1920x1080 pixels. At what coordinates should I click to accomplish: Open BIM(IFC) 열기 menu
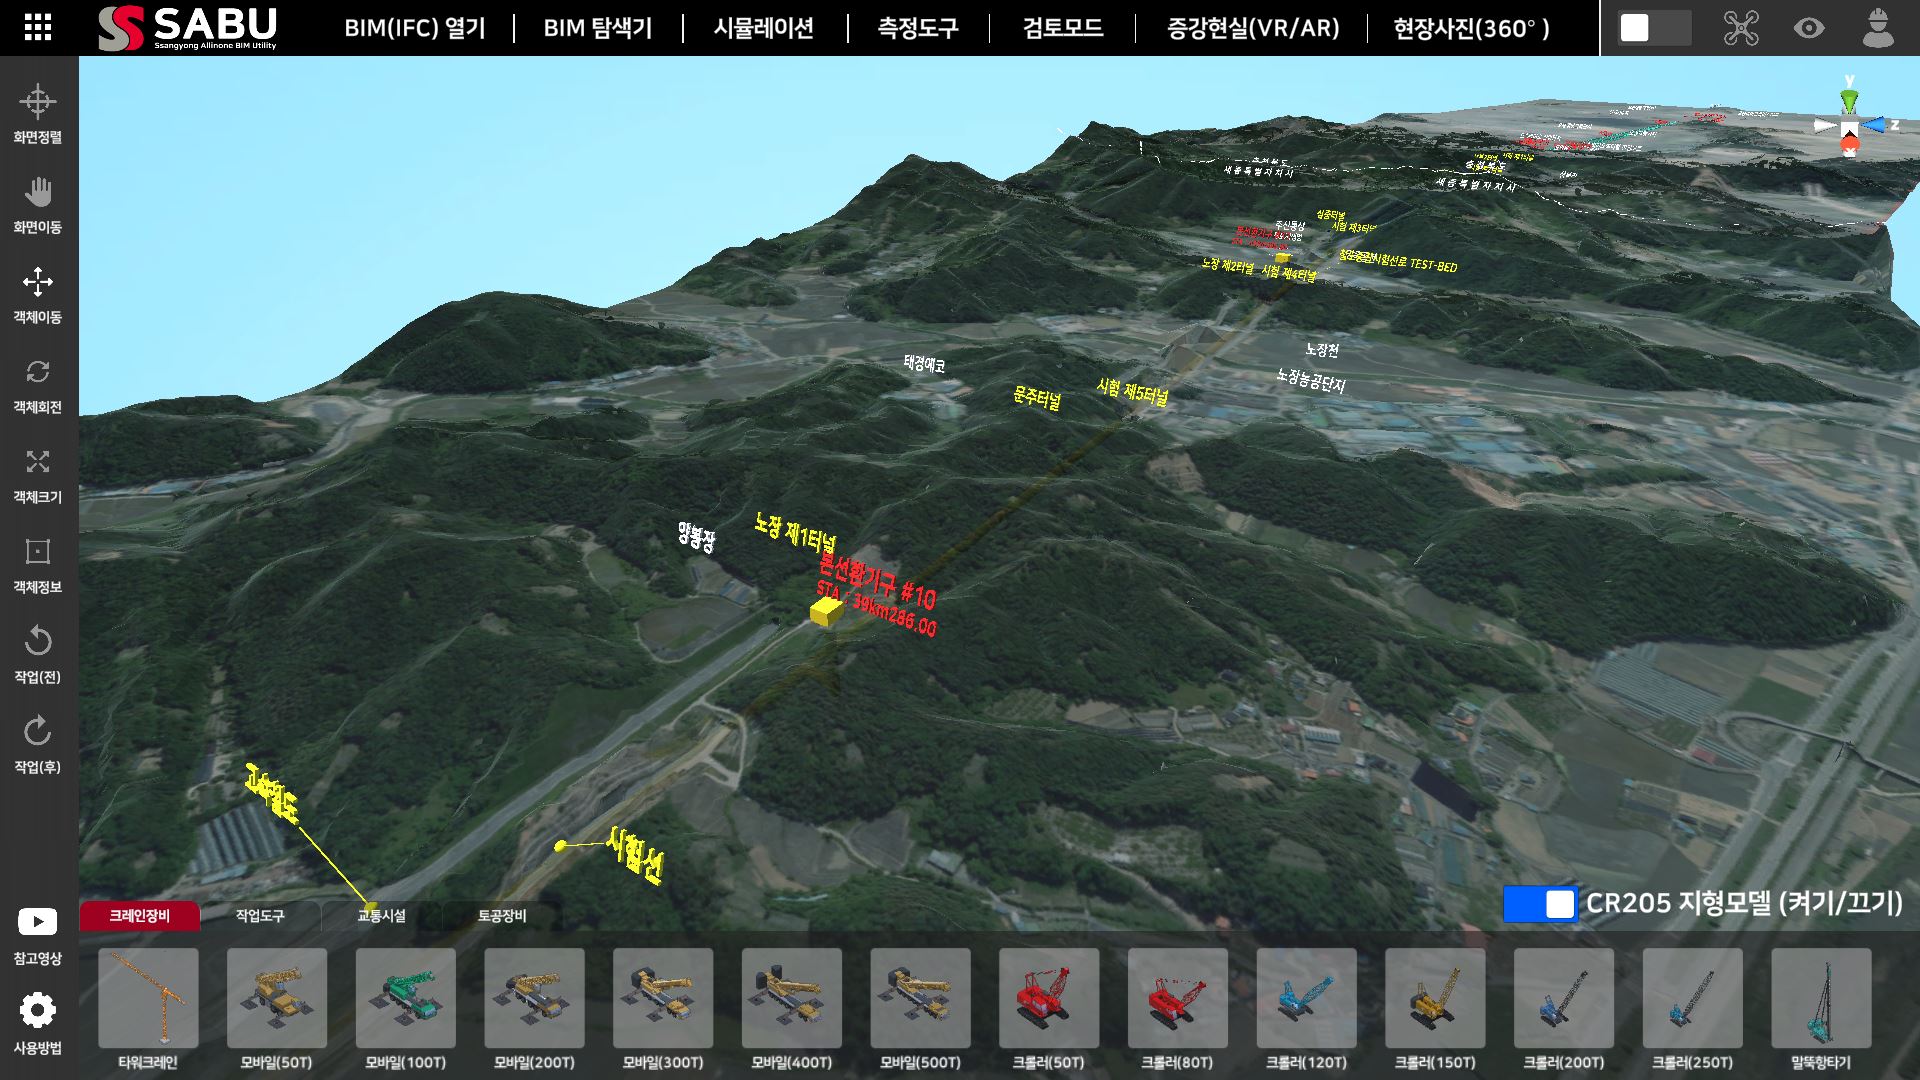pos(415,28)
